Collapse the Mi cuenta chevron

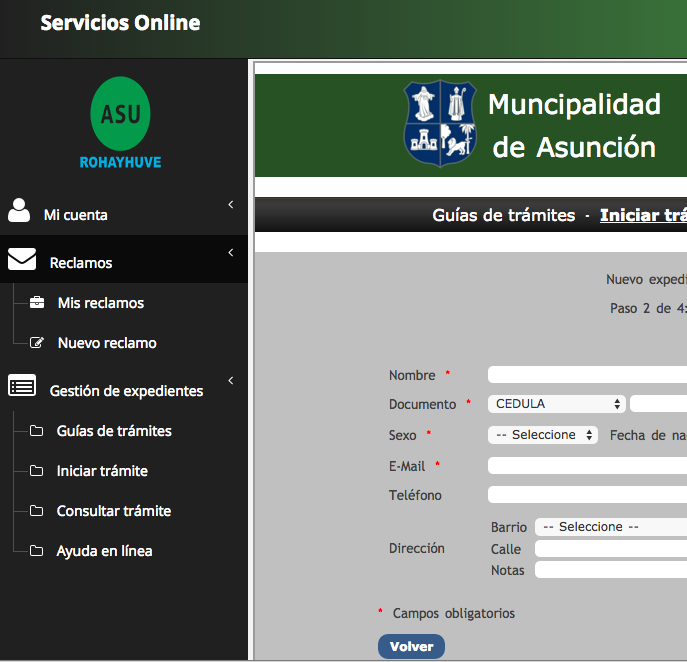coord(230,205)
